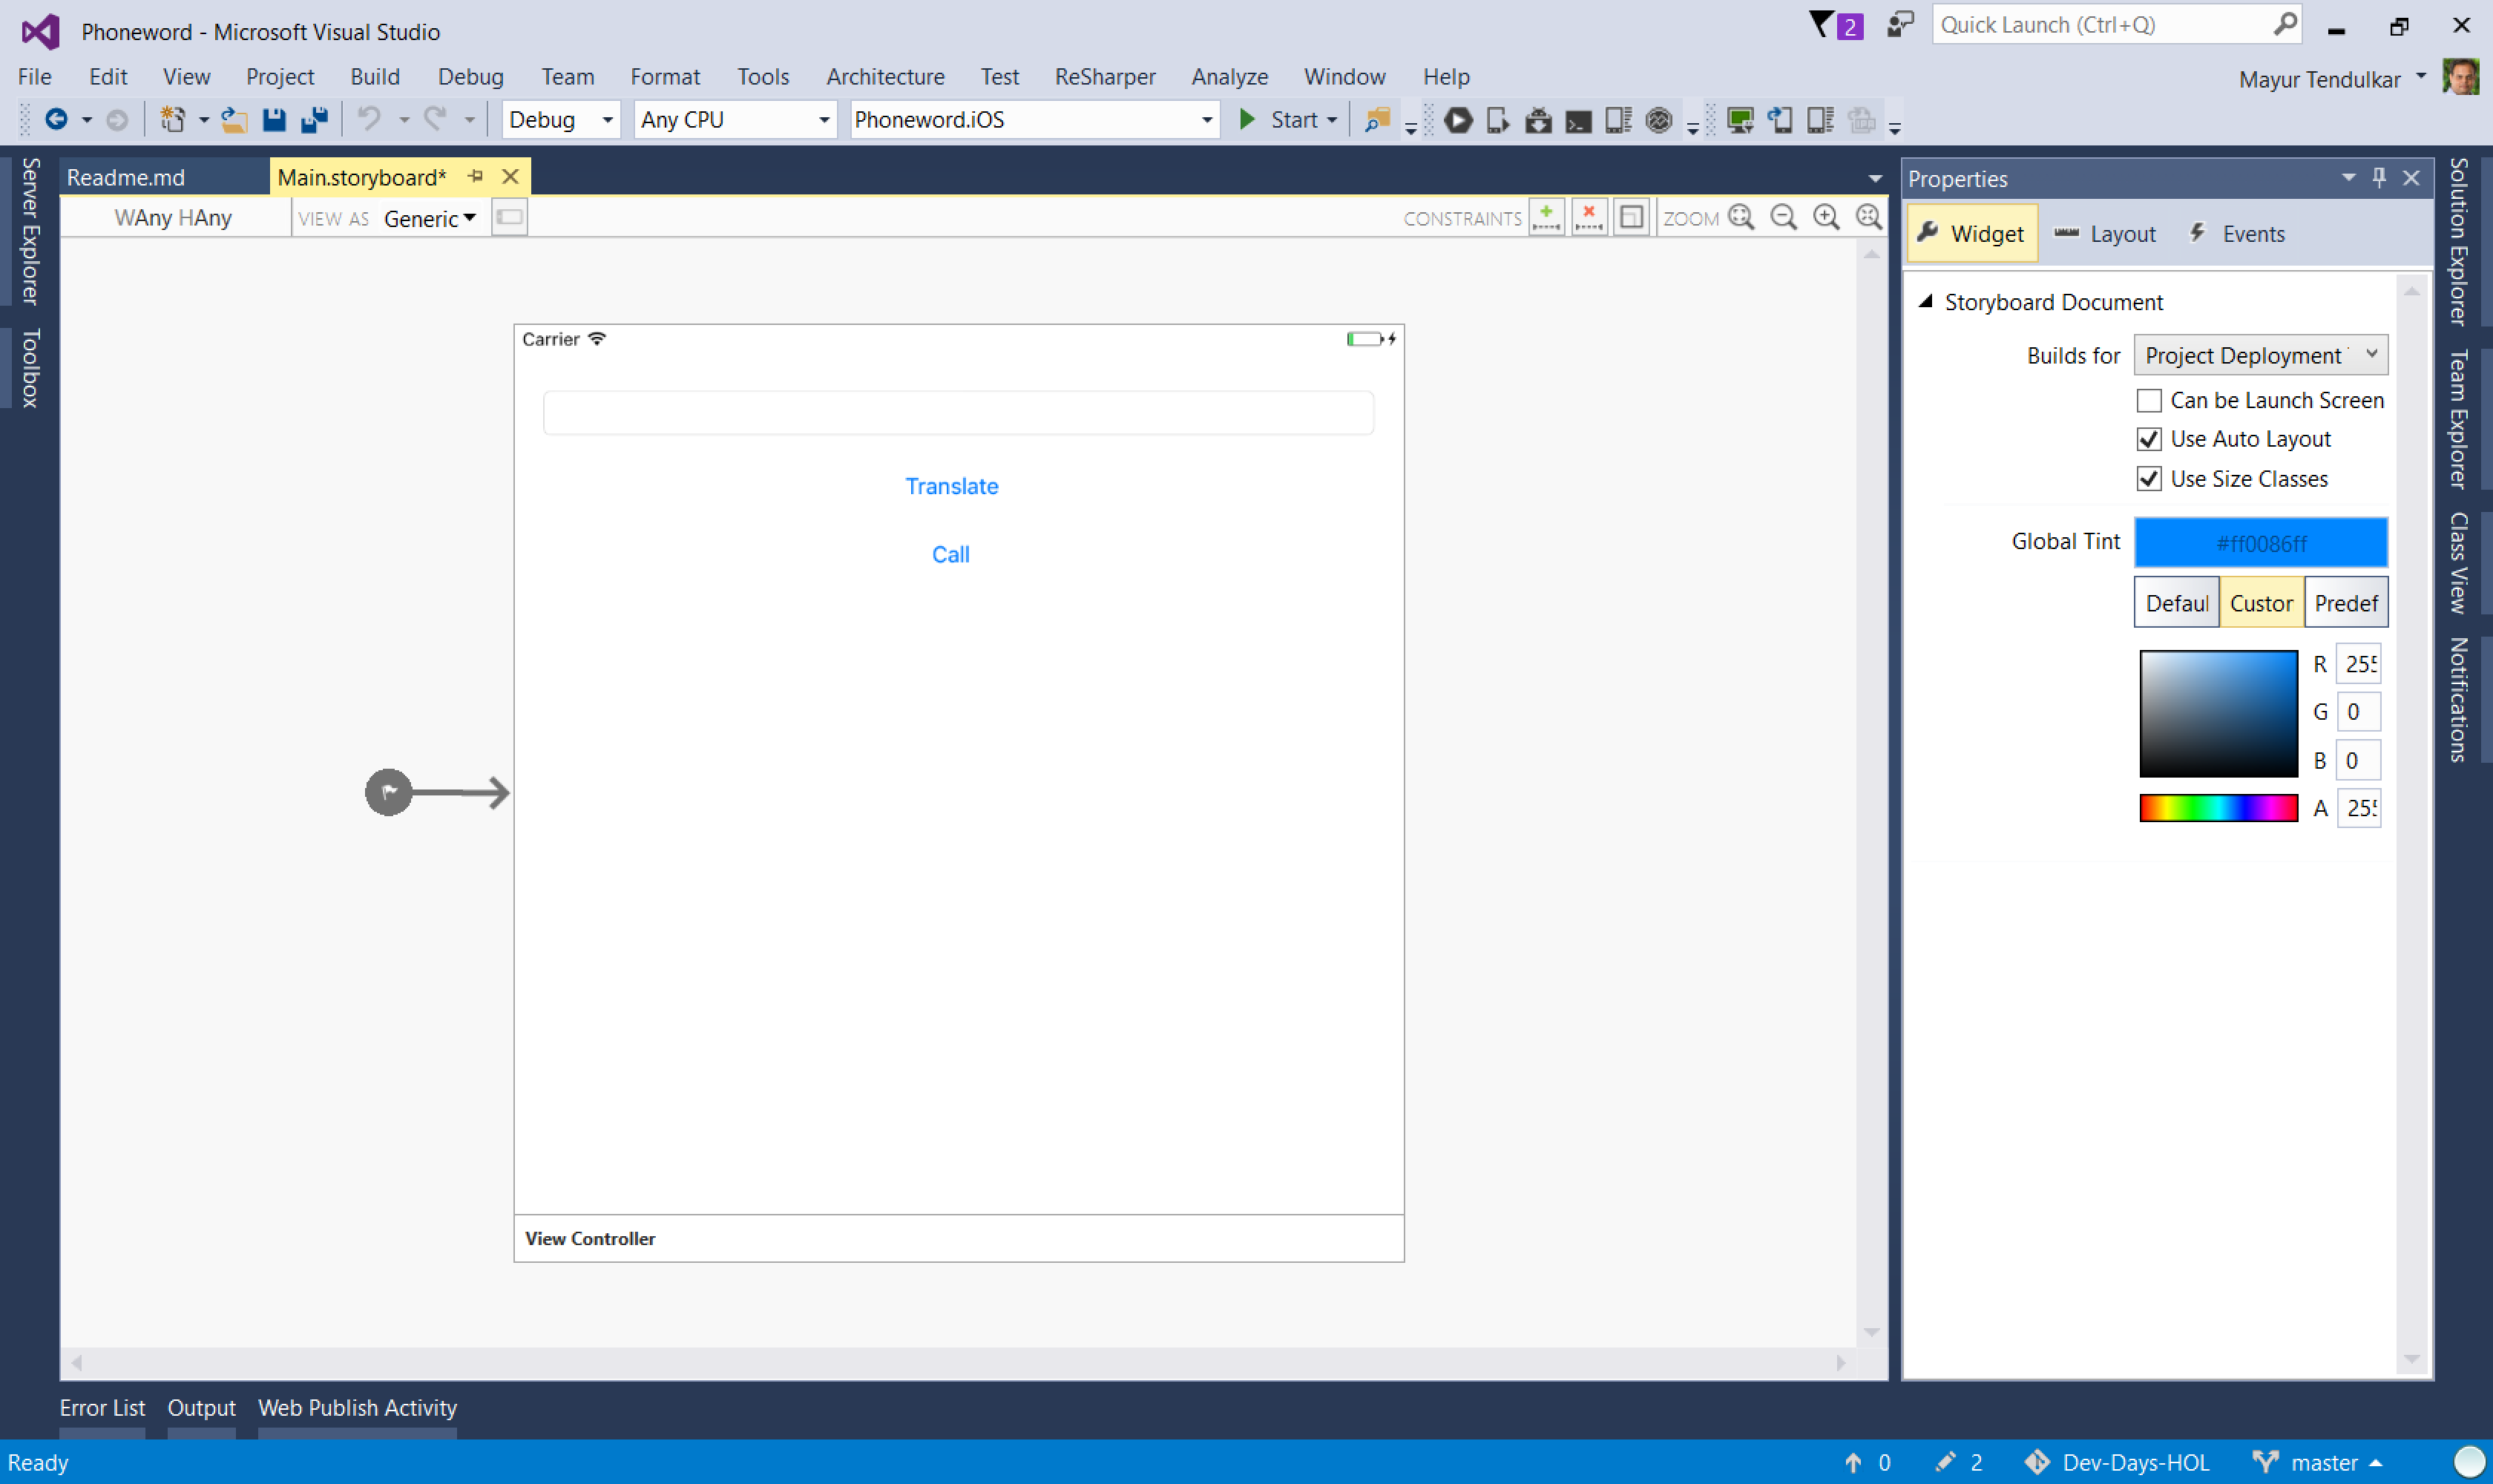This screenshot has width=2493, height=1484.
Task: Open the feedback icon in title bar
Action: click(1900, 25)
